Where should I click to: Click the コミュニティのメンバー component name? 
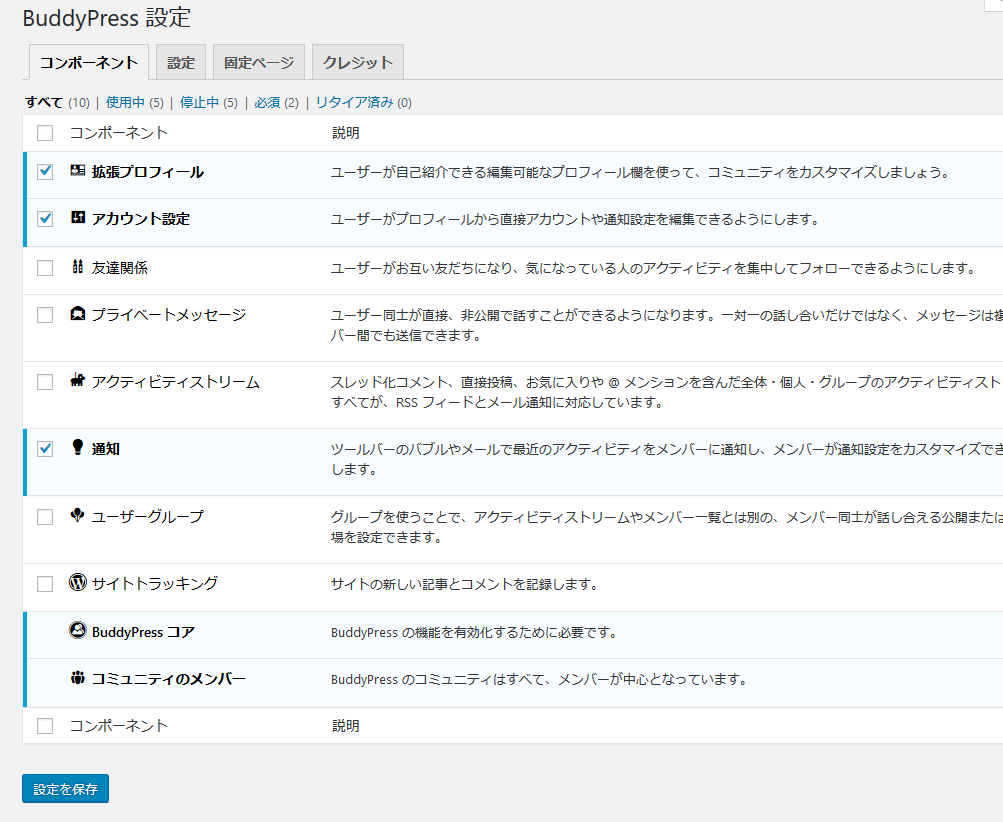click(169, 679)
